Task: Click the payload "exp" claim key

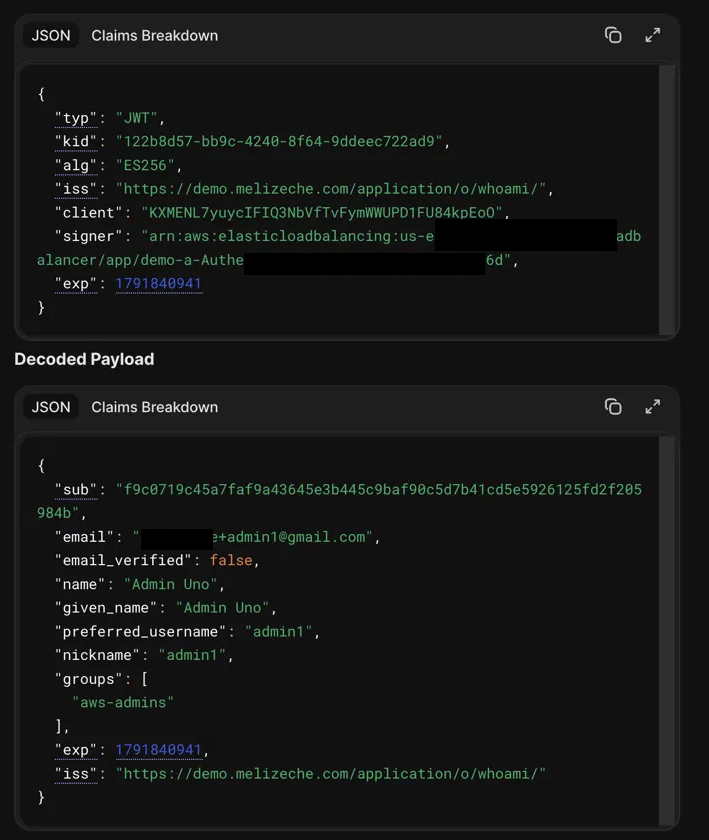Action: [x=76, y=750]
